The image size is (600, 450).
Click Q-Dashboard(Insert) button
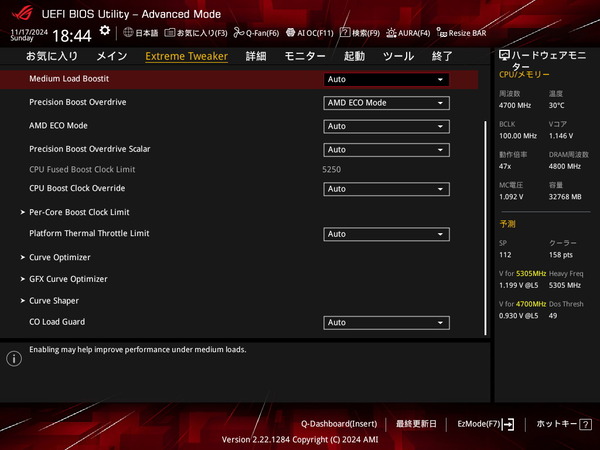click(339, 424)
